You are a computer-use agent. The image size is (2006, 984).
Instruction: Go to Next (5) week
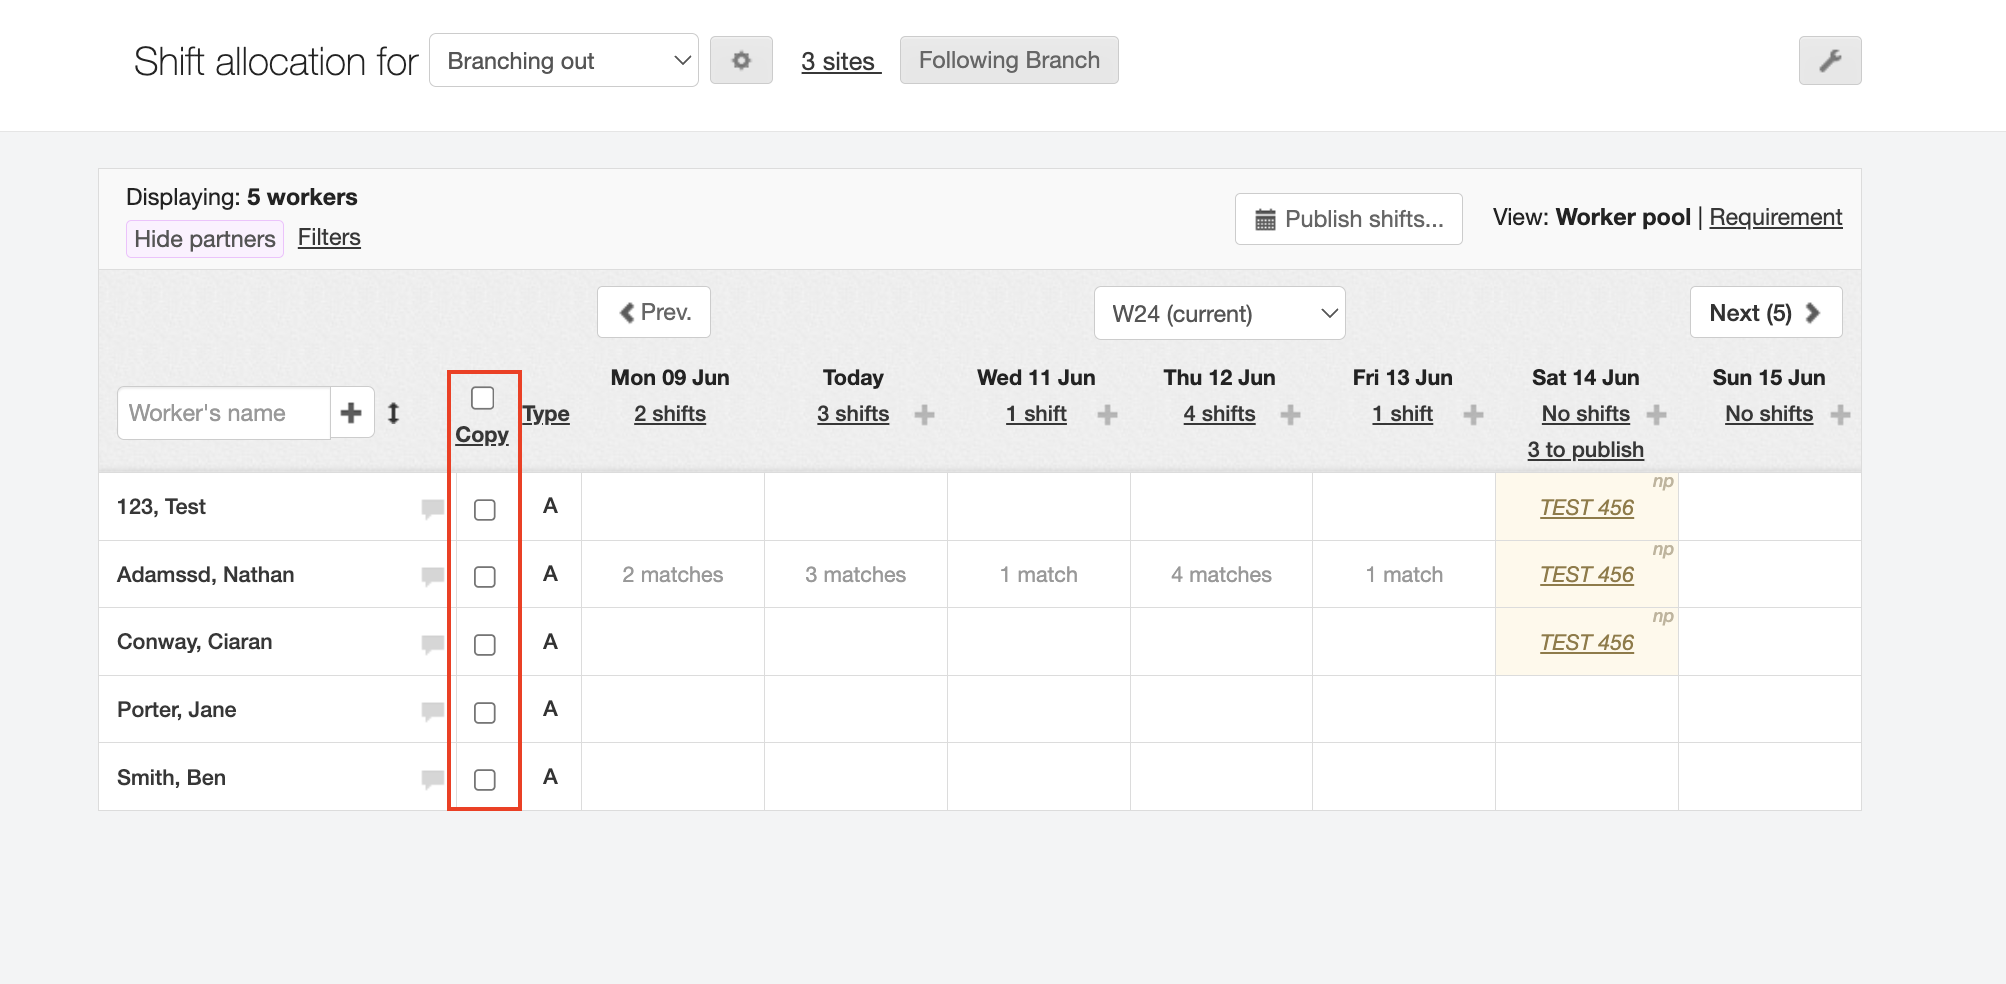point(1765,313)
